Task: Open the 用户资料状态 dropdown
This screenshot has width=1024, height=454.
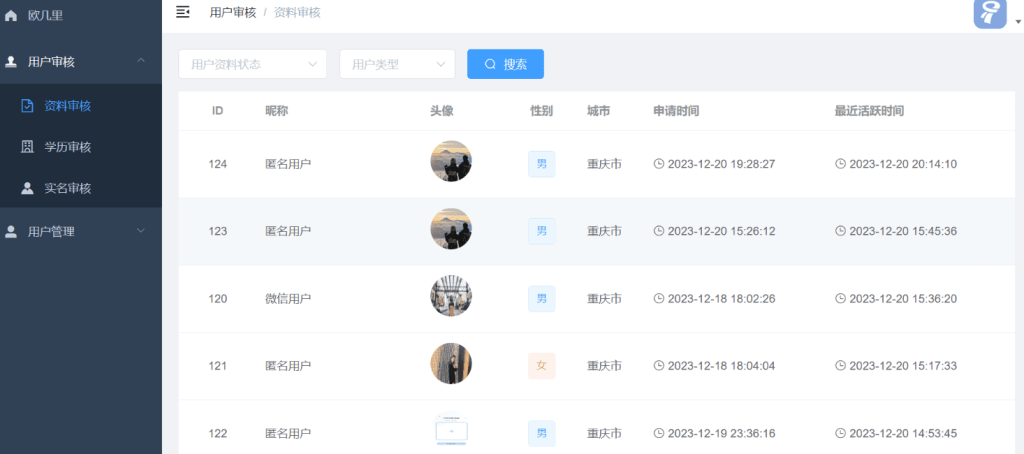Action: pyautogui.click(x=252, y=64)
